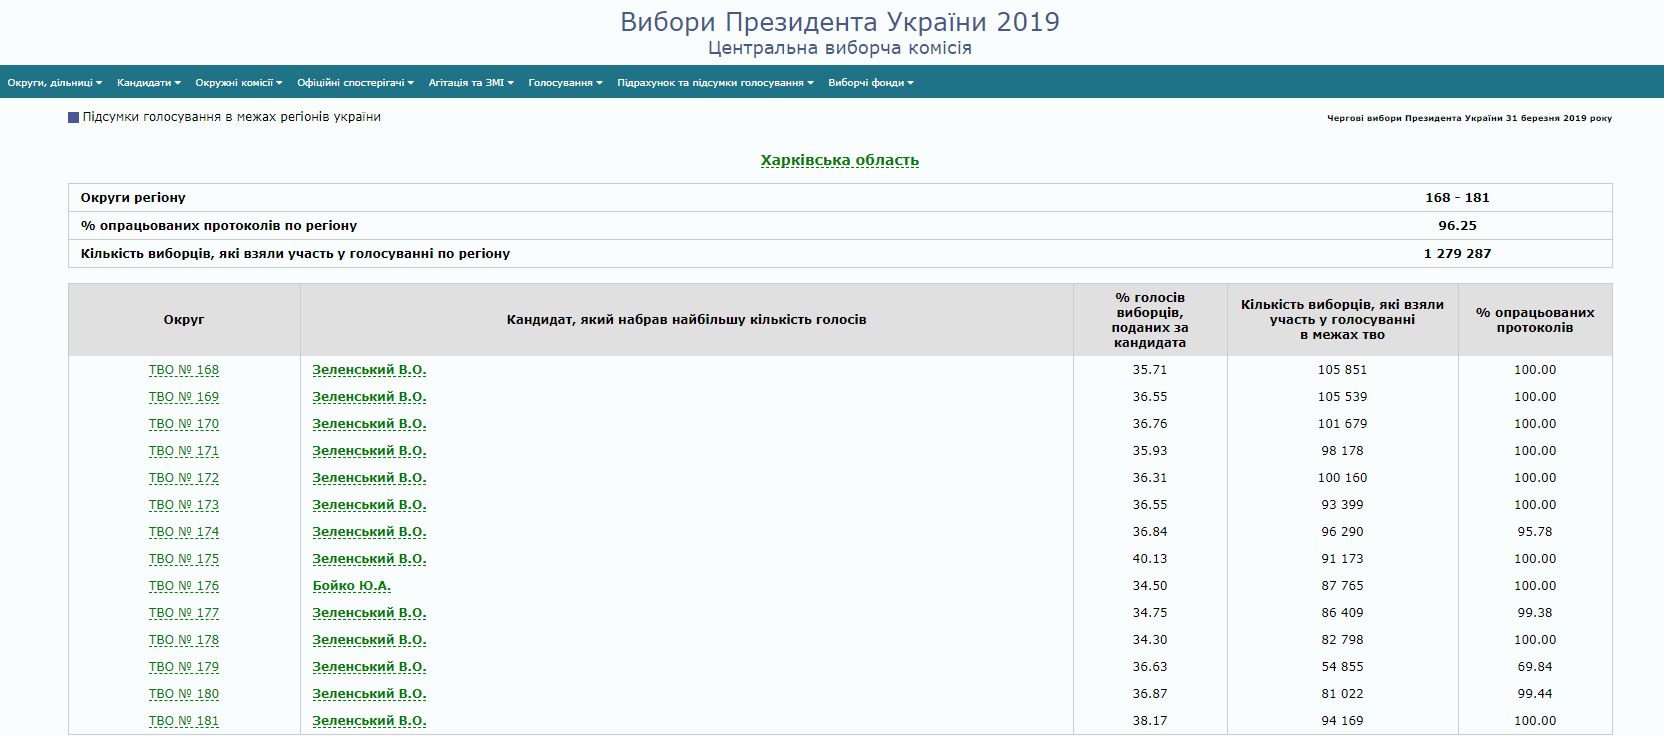Click candidate link Бойко Ю.А.

pyautogui.click(x=351, y=586)
